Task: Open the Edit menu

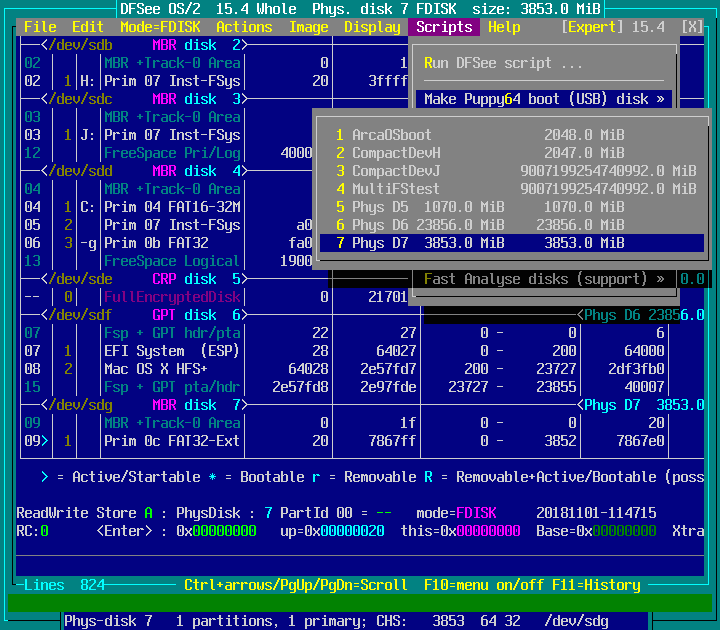Action: coord(88,27)
